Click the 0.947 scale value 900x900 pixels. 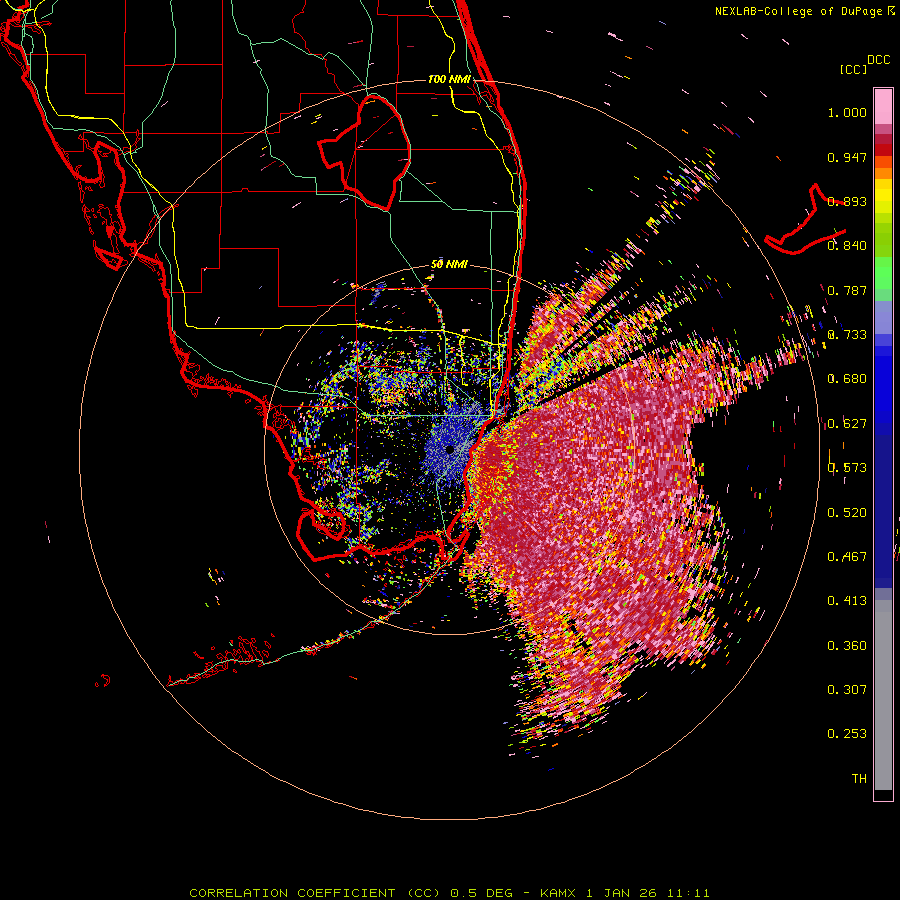point(847,157)
